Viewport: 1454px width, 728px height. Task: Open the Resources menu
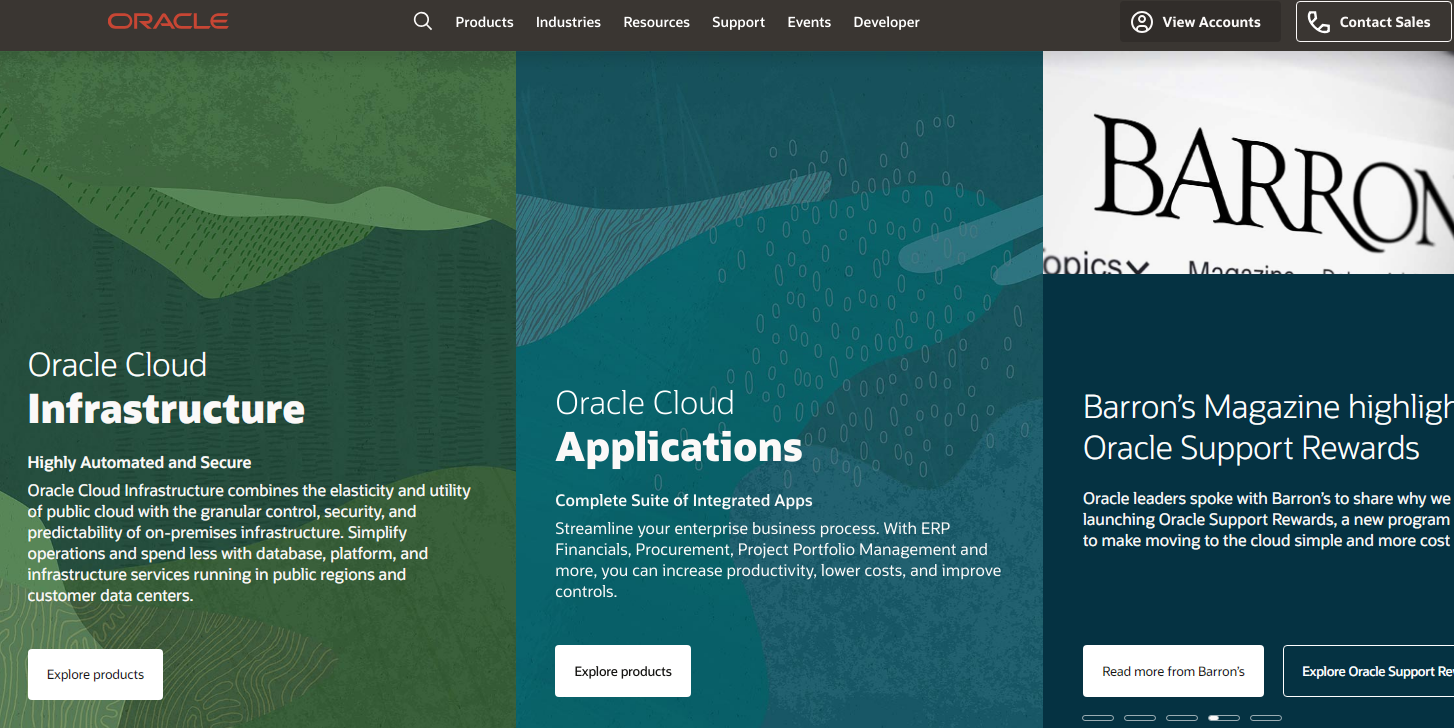pos(656,22)
